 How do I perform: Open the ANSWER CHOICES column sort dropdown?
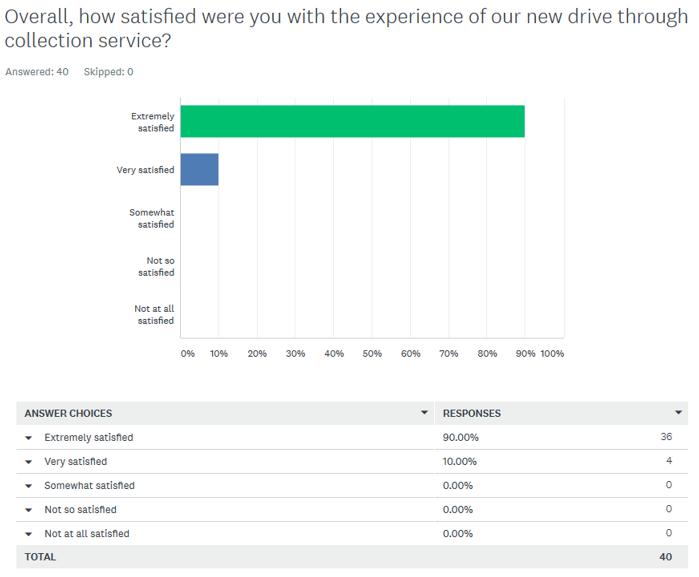(x=426, y=413)
